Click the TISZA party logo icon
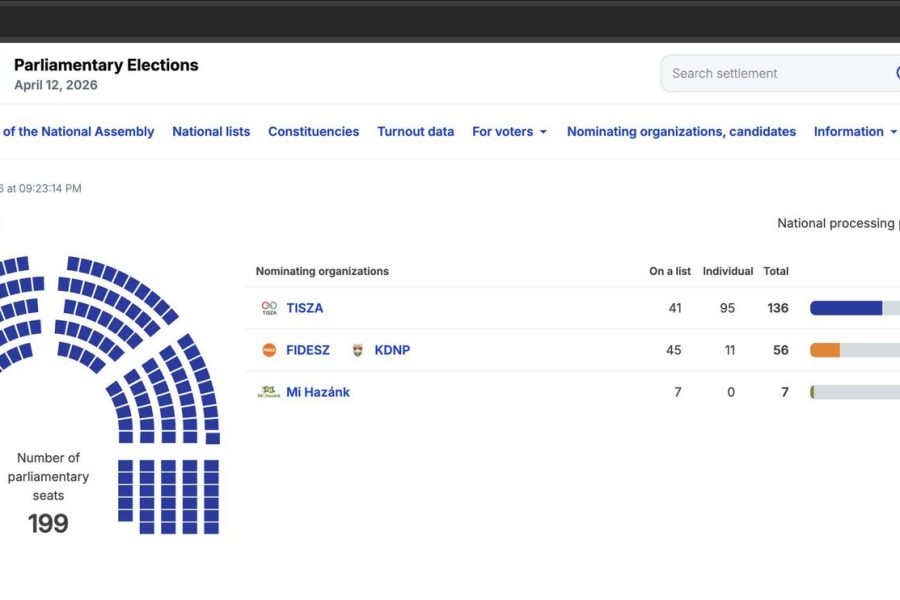900x600 pixels. (x=269, y=308)
